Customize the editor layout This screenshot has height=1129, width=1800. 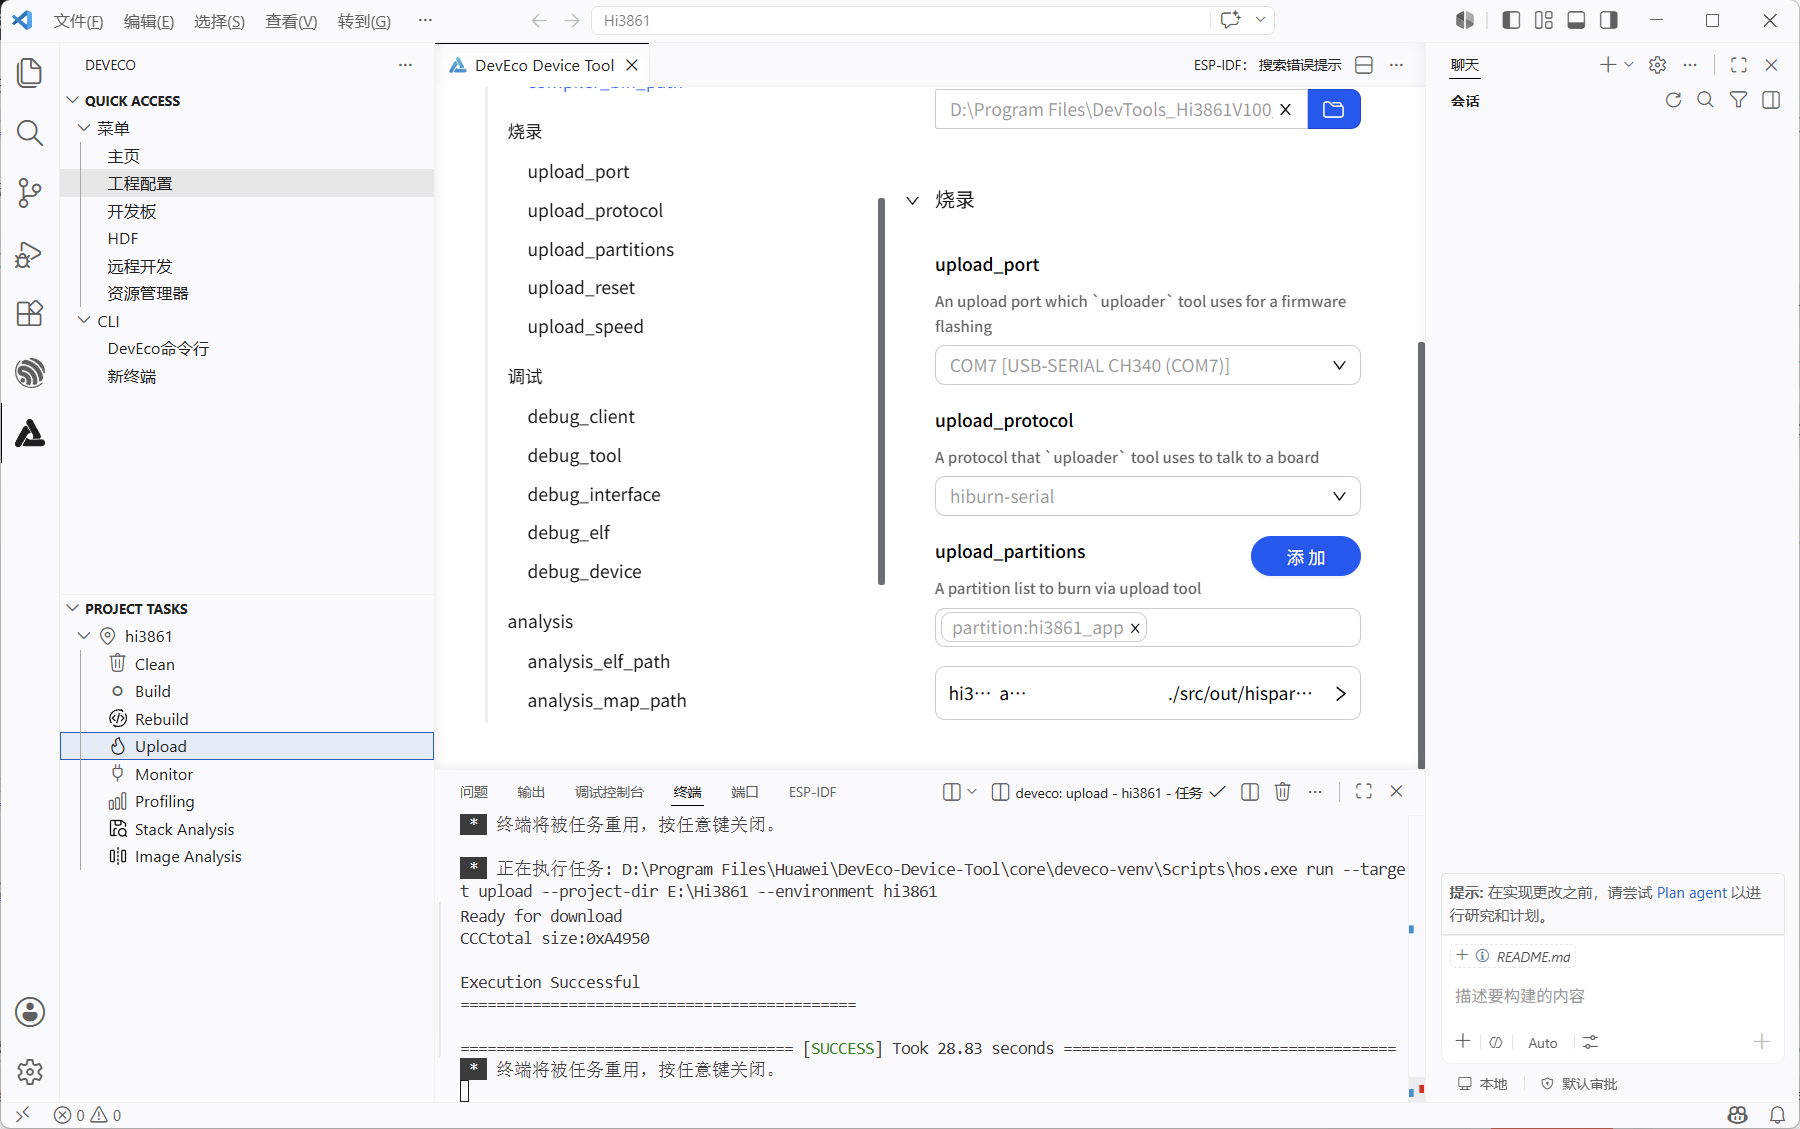coord(1544,20)
